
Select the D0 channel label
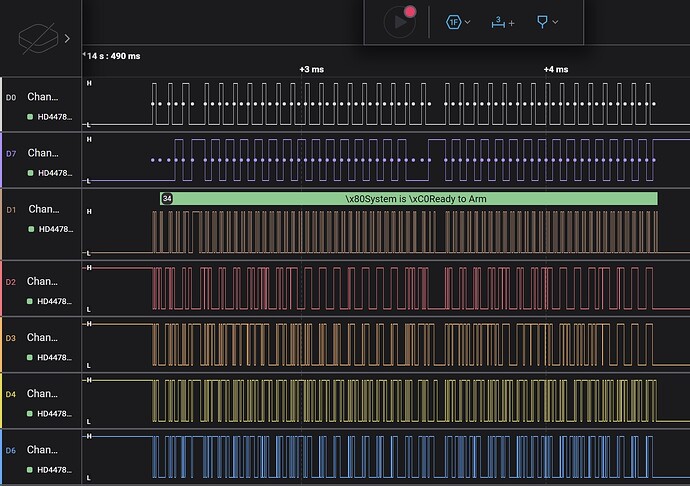pyautogui.click(x=11, y=97)
